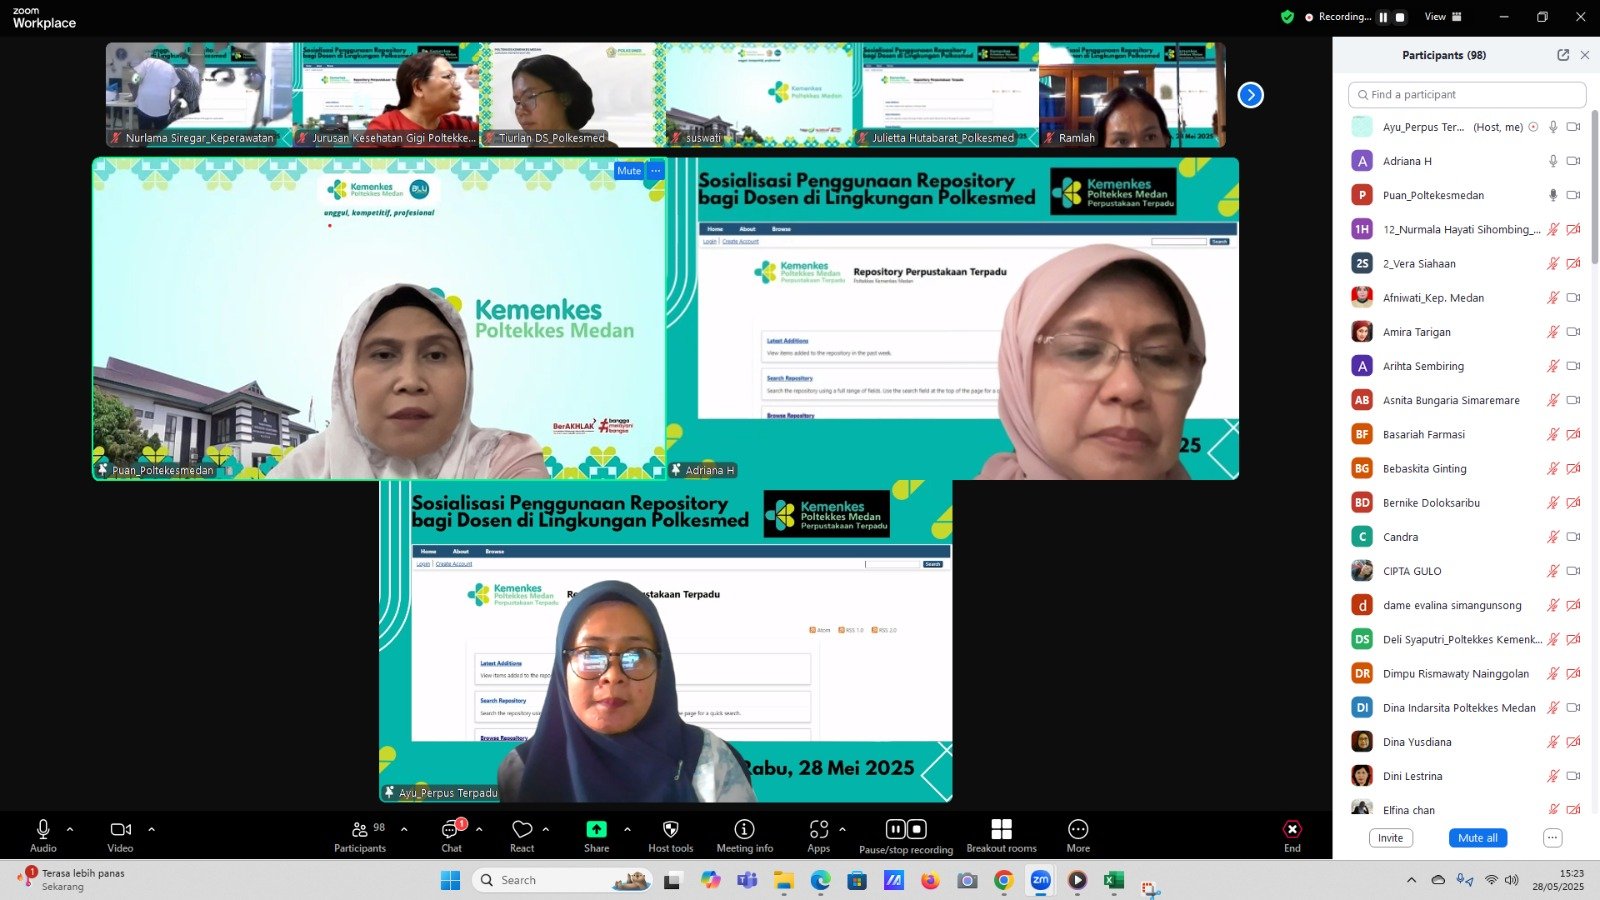The height and width of the screenshot is (900, 1600).
Task: Expand audio options caret next to Audio
Action: tap(70, 829)
